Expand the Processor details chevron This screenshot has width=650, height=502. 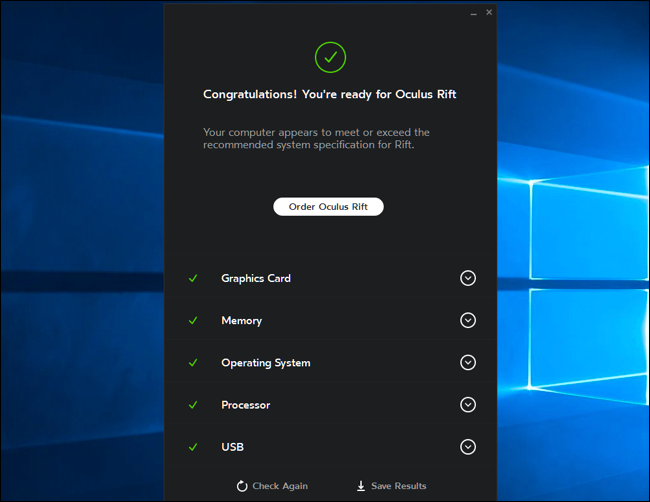(x=468, y=405)
